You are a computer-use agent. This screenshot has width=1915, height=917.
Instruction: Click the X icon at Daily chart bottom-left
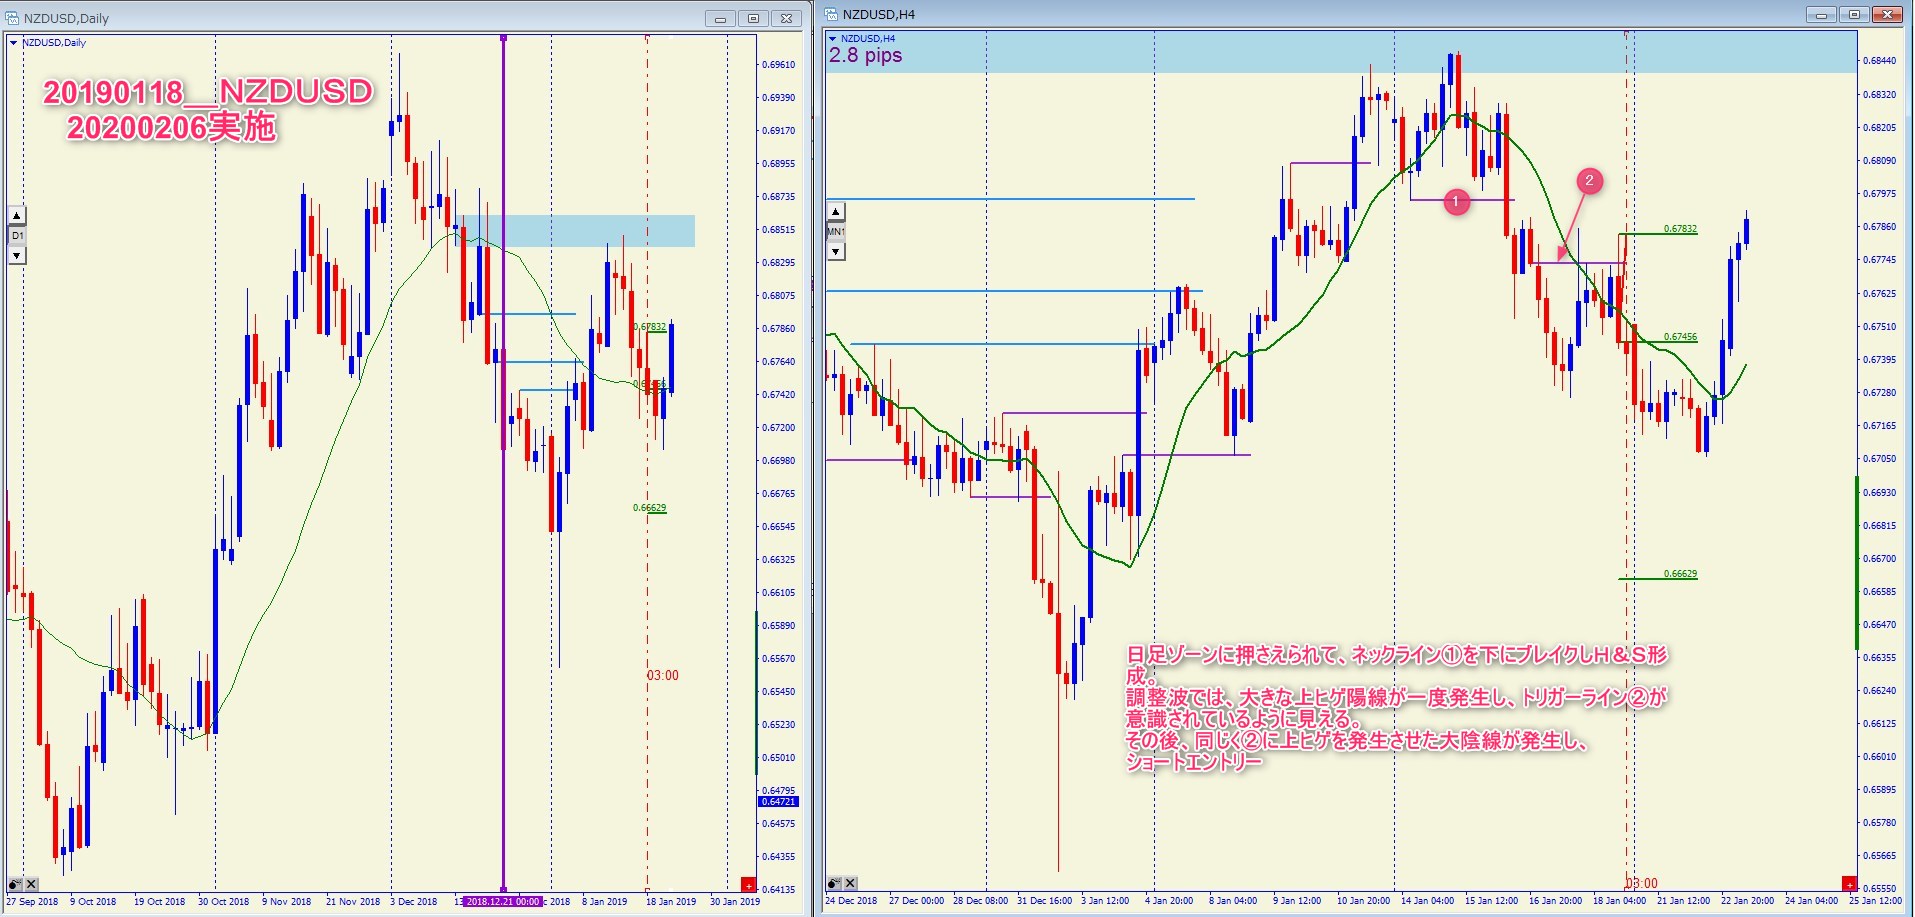coord(31,884)
